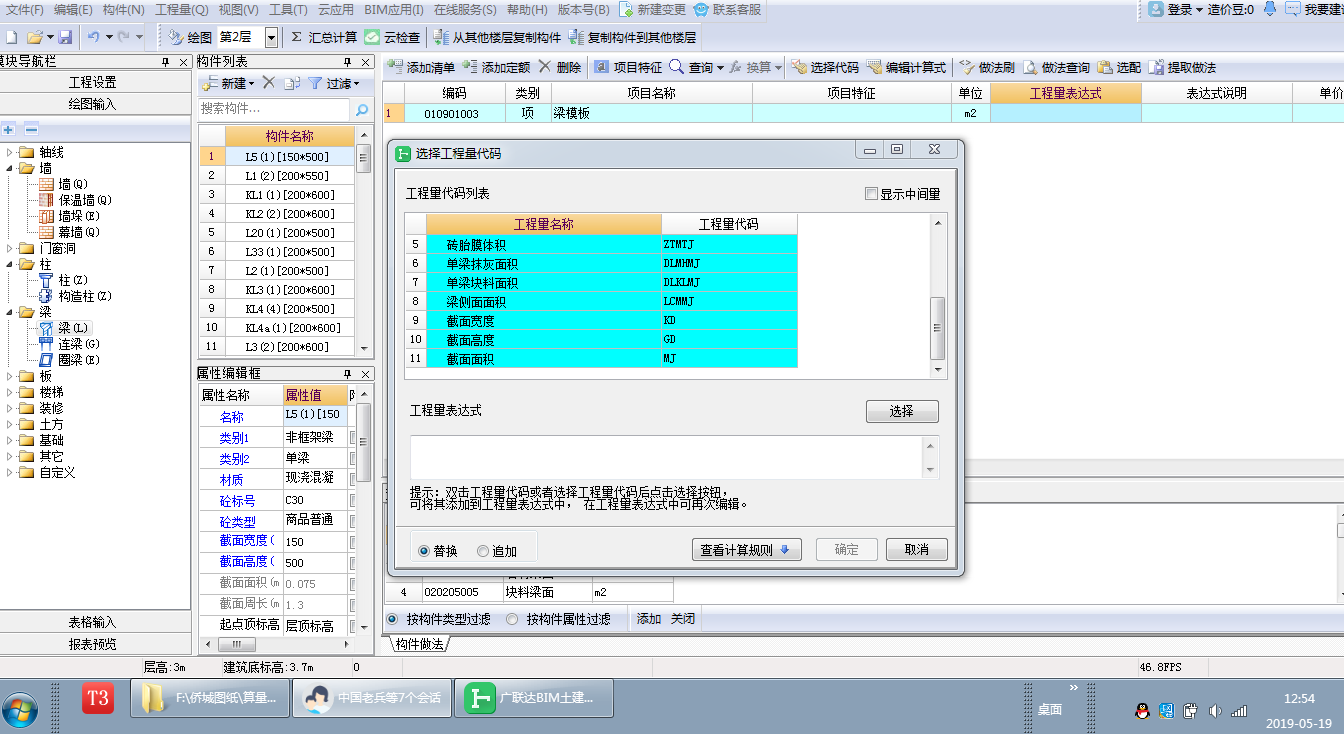This screenshot has width=1344, height=734.
Task: Toggle 显示中间量 checkbox
Action: 871,195
